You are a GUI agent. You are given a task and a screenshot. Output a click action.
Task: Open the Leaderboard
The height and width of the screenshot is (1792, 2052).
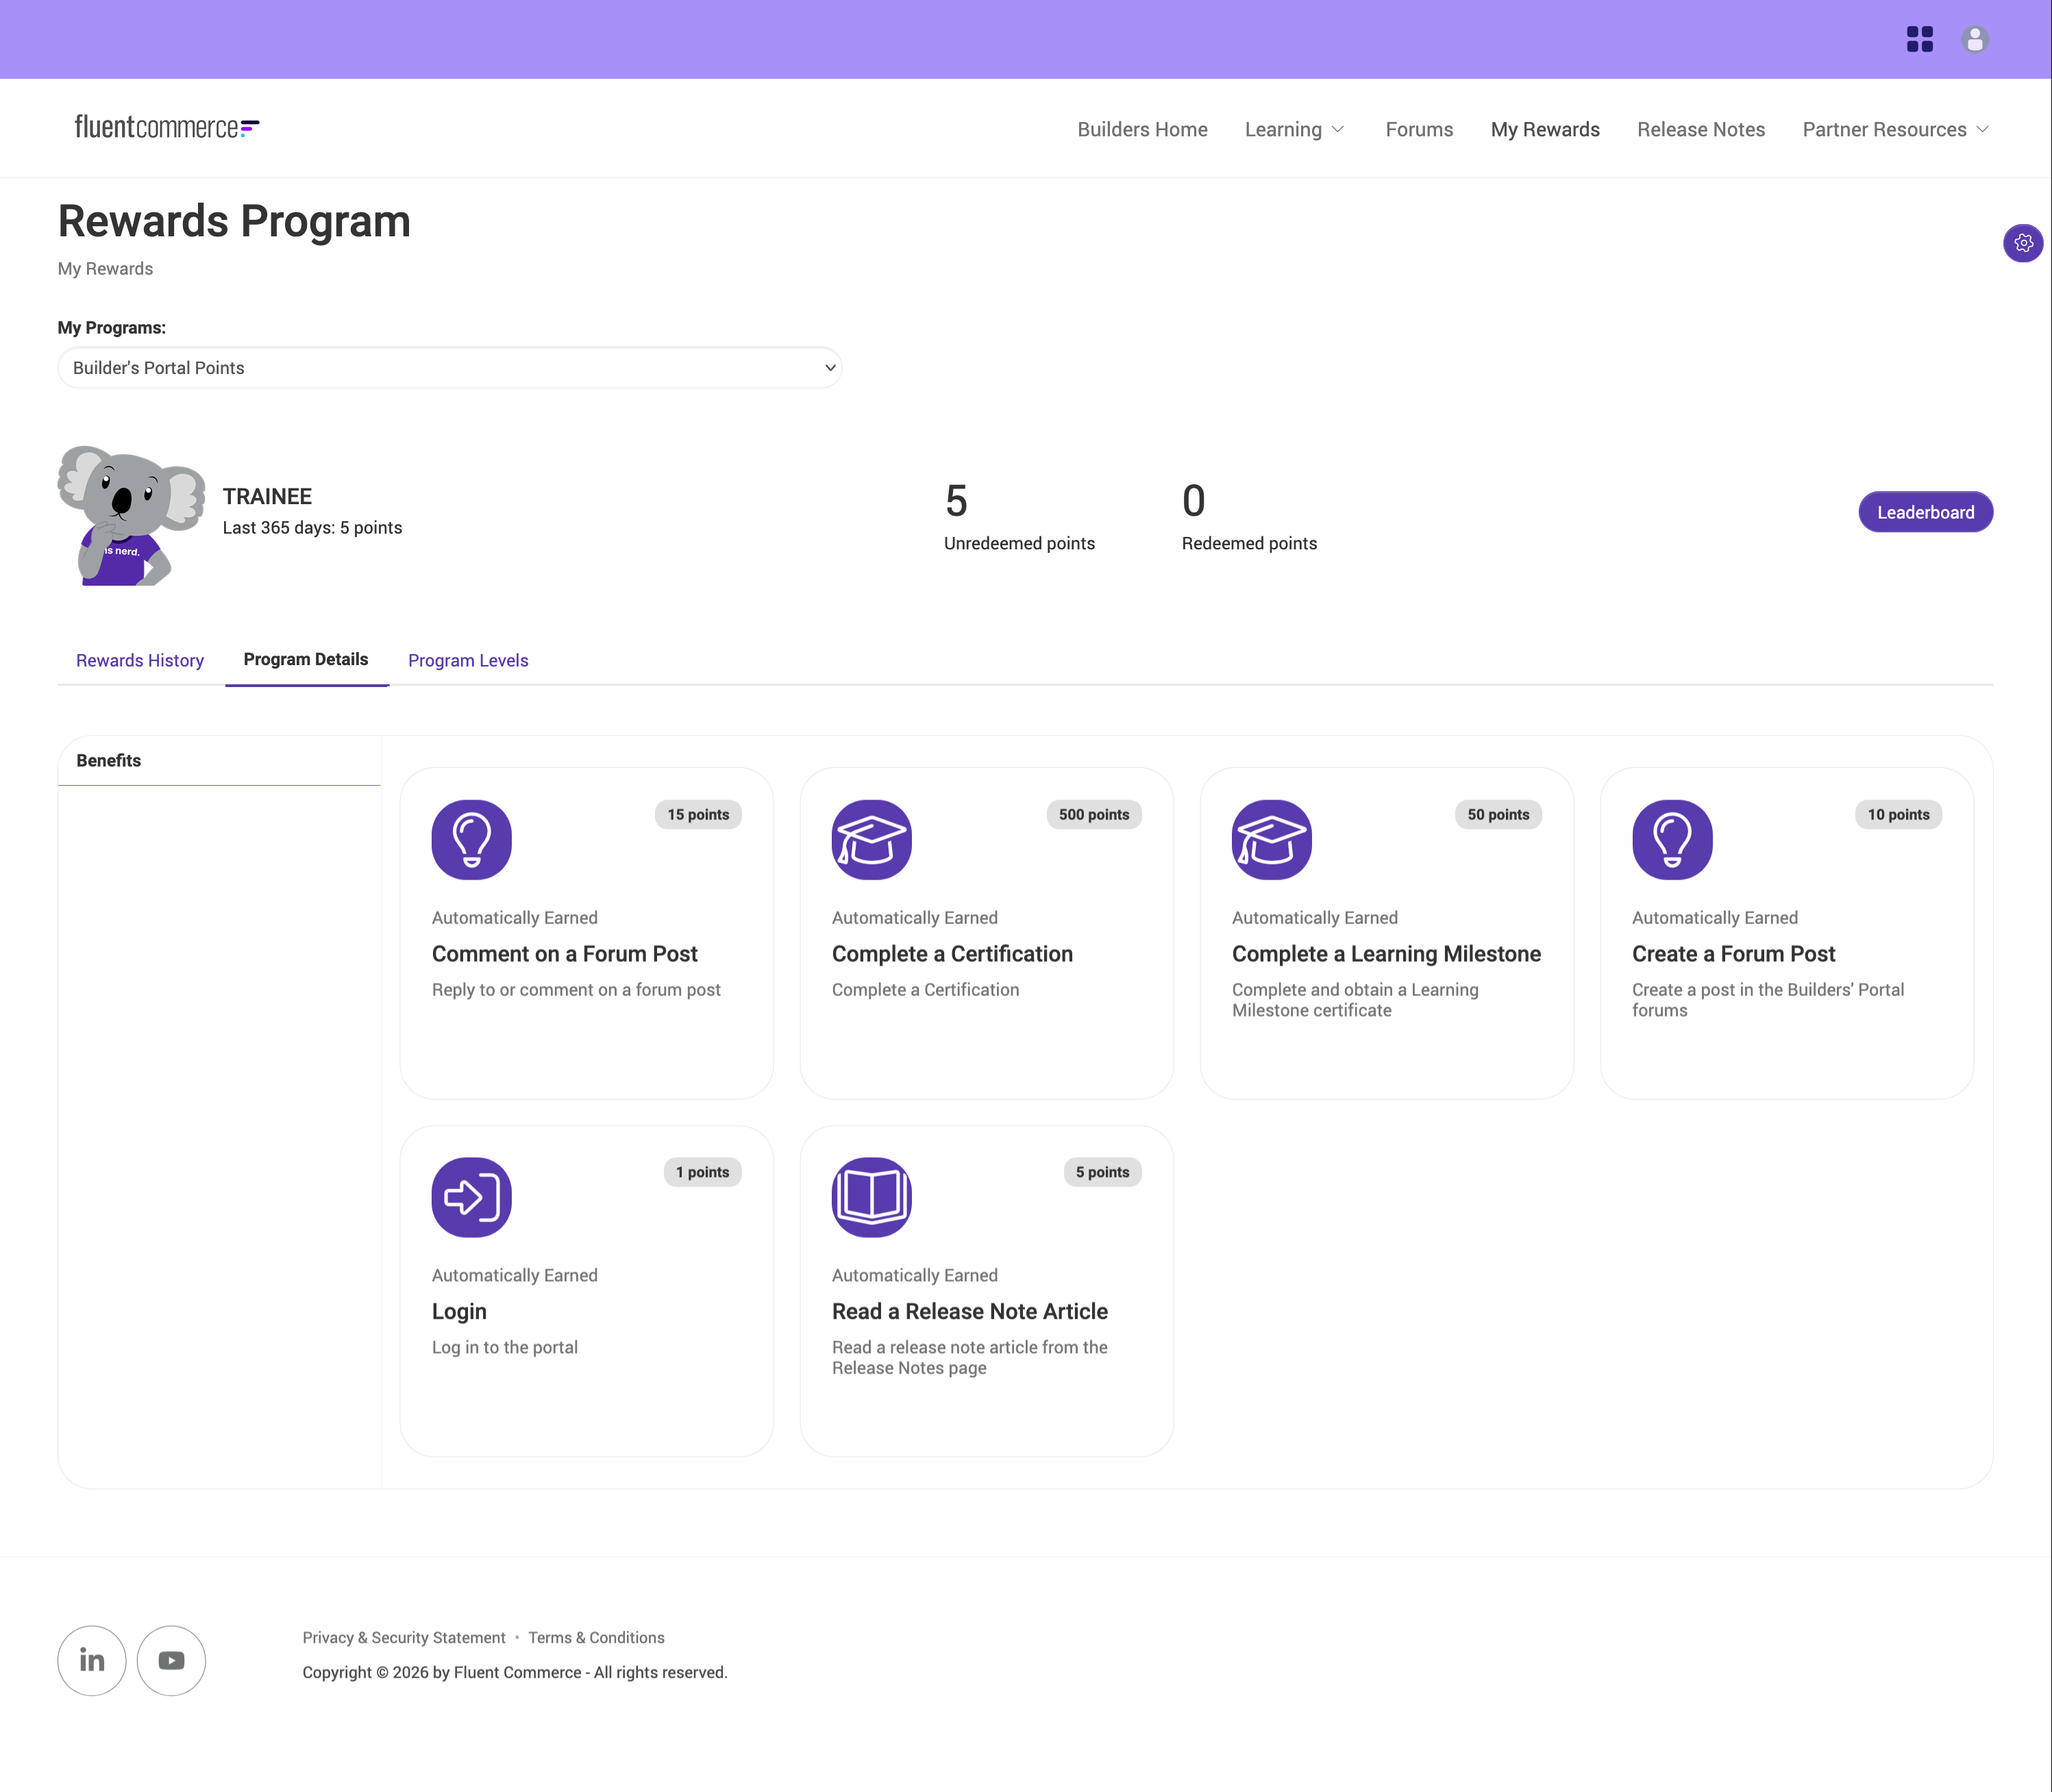(x=1925, y=512)
